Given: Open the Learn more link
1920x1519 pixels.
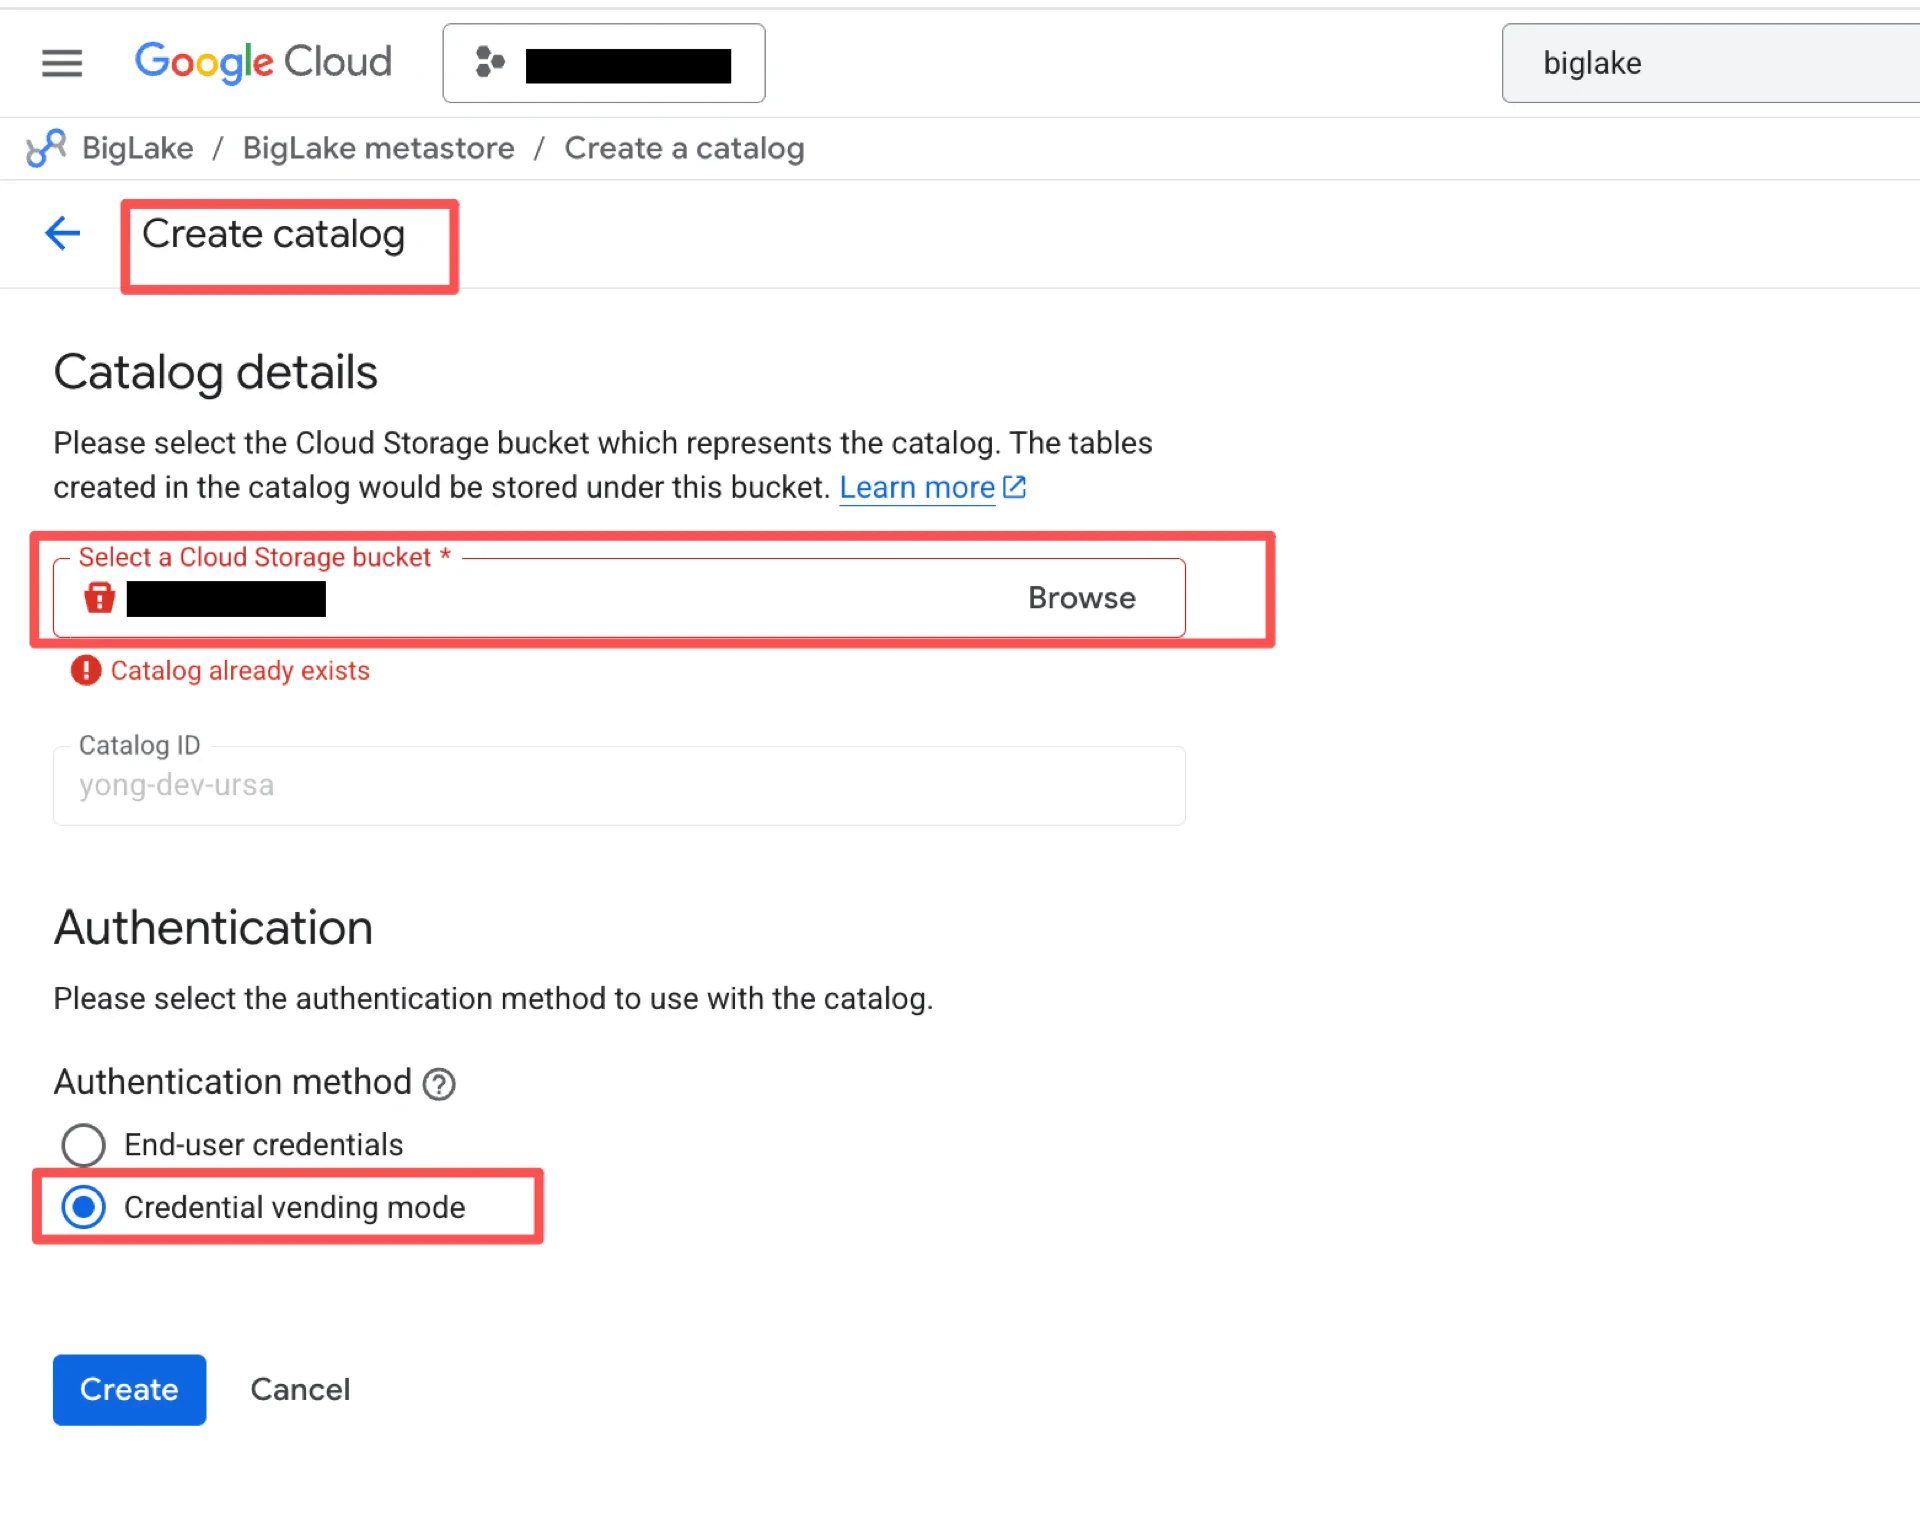Looking at the screenshot, I should pos(917,487).
